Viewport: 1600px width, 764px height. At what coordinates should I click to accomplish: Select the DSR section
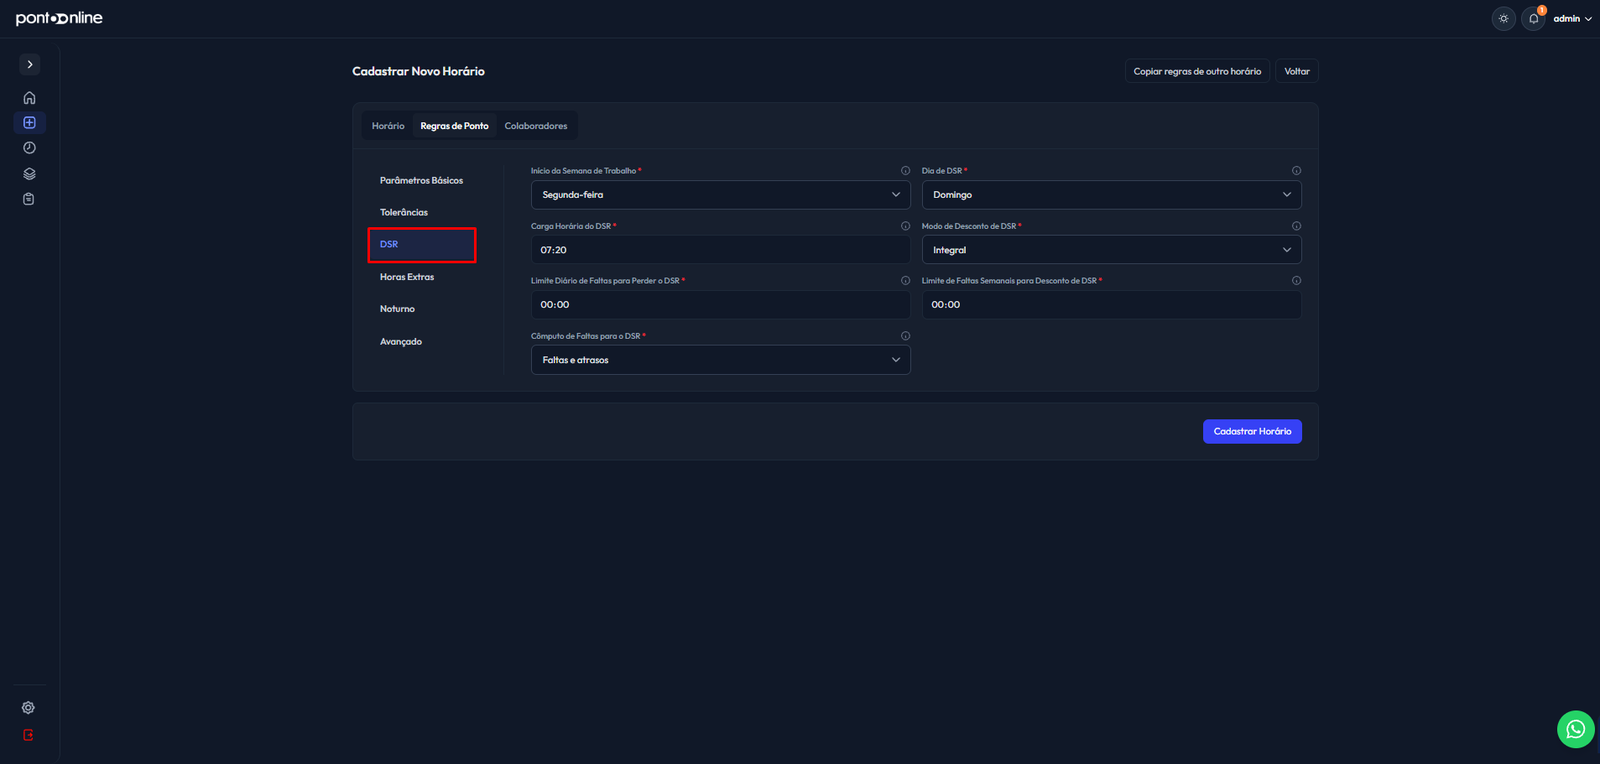421,245
